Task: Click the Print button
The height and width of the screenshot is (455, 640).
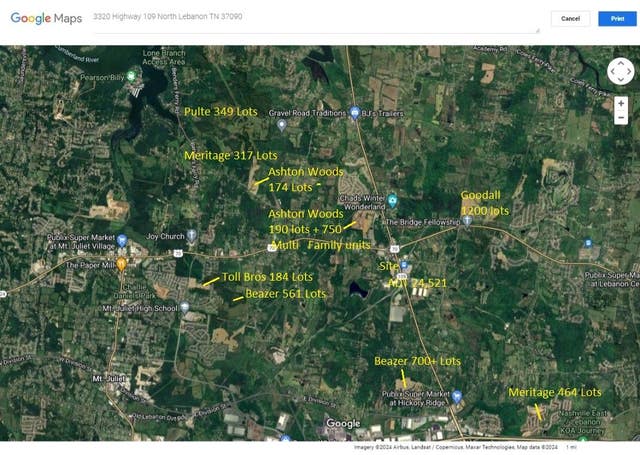Action: tap(617, 19)
